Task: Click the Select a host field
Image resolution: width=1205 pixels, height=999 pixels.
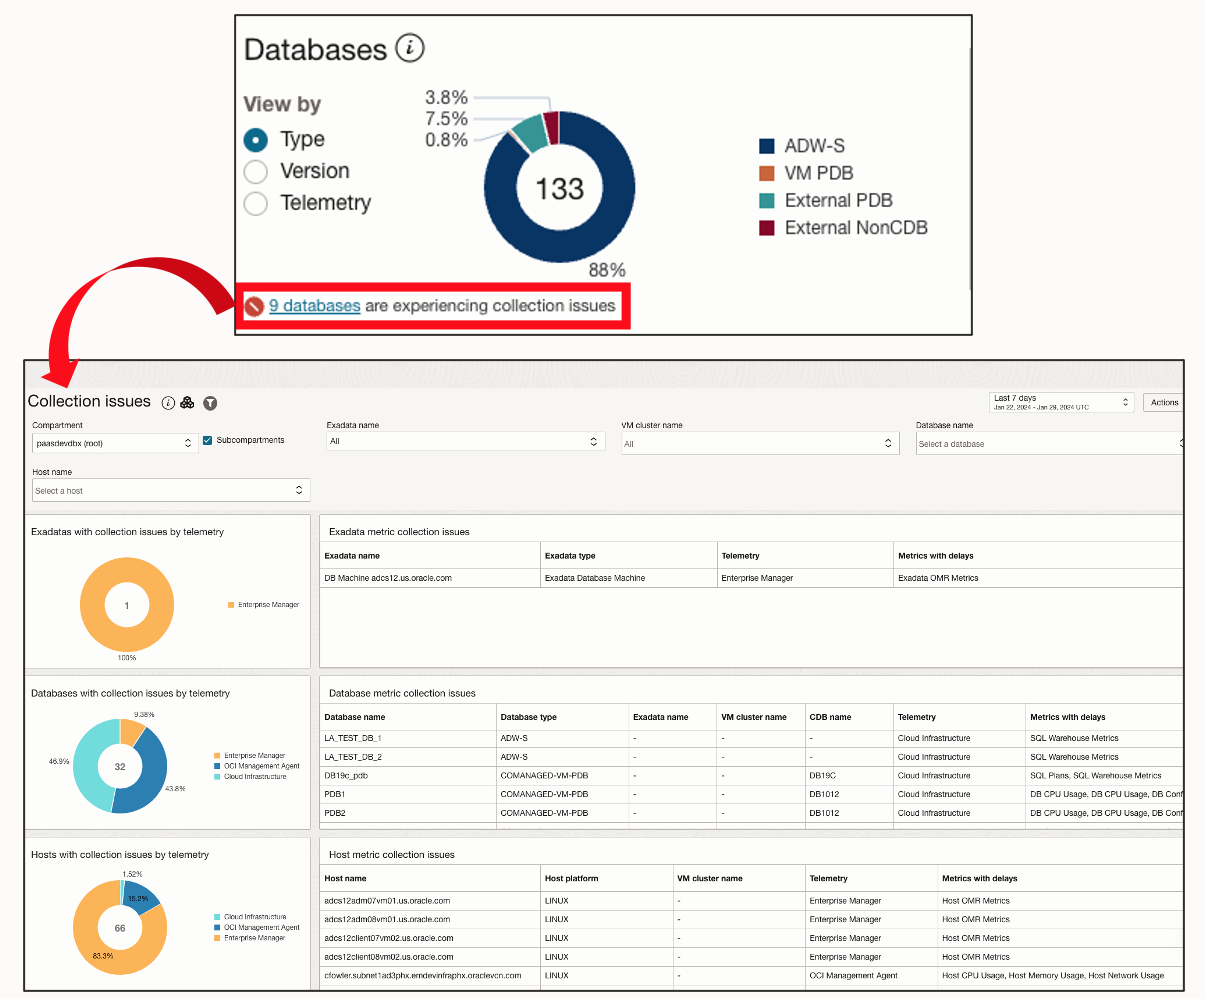Action: (170, 490)
